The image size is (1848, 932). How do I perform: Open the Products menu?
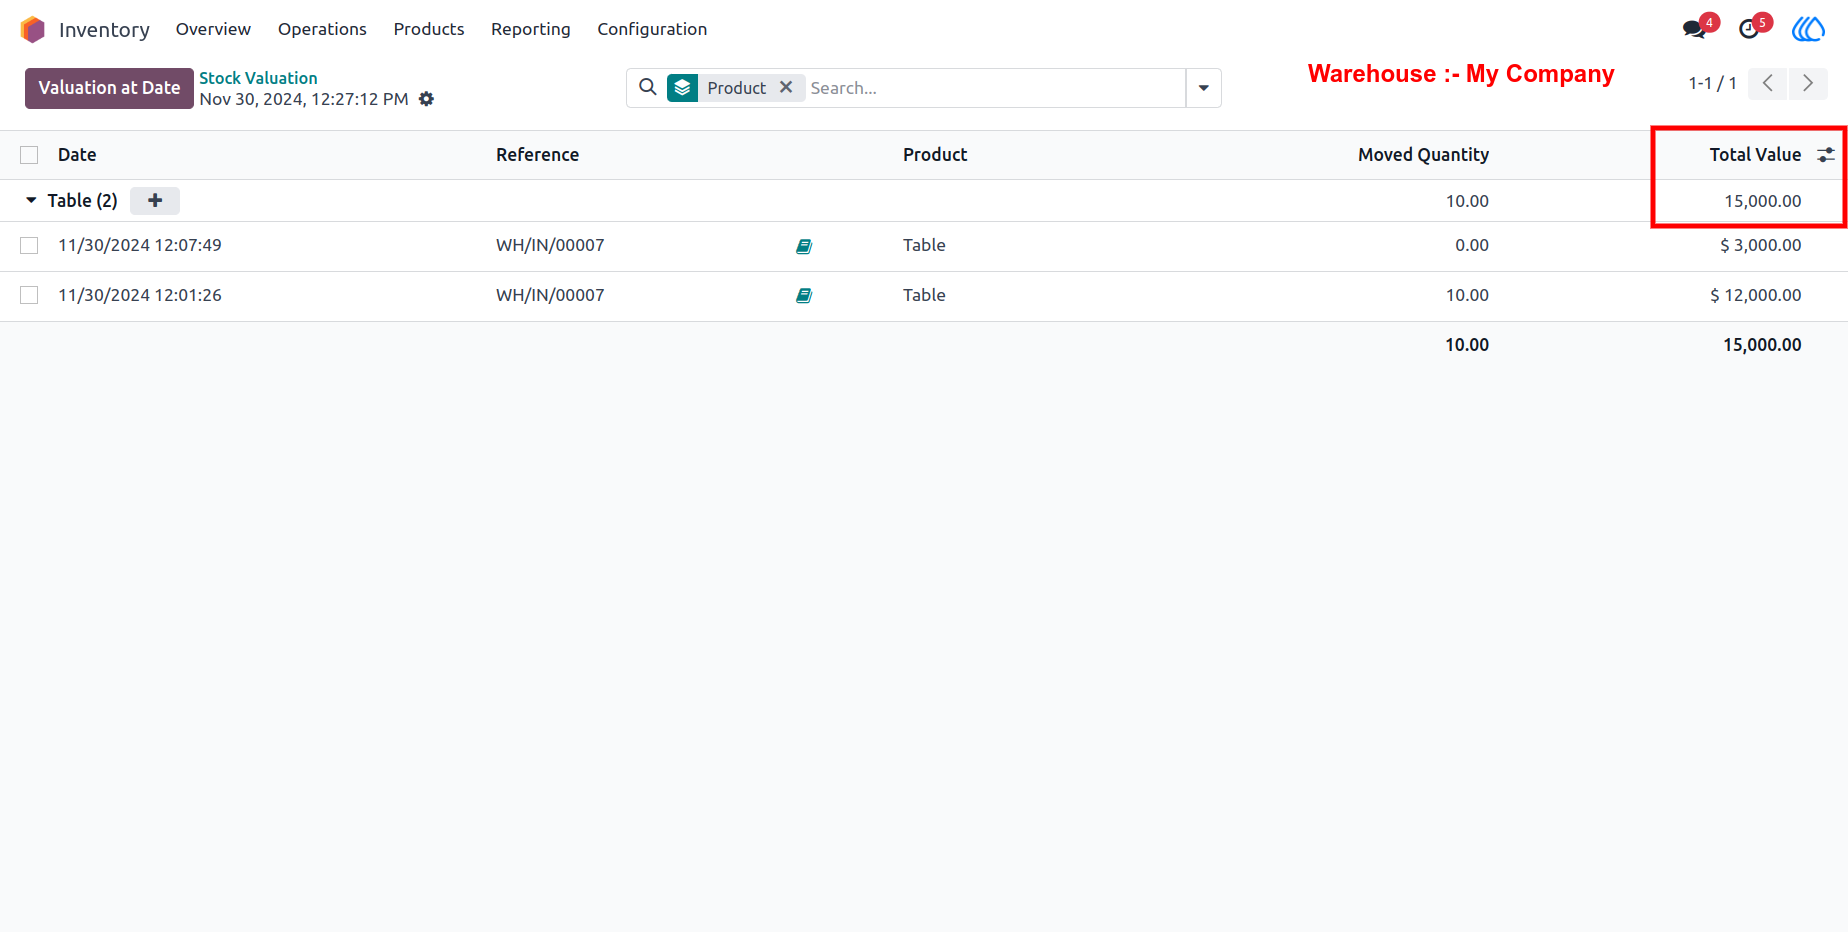pyautogui.click(x=429, y=29)
